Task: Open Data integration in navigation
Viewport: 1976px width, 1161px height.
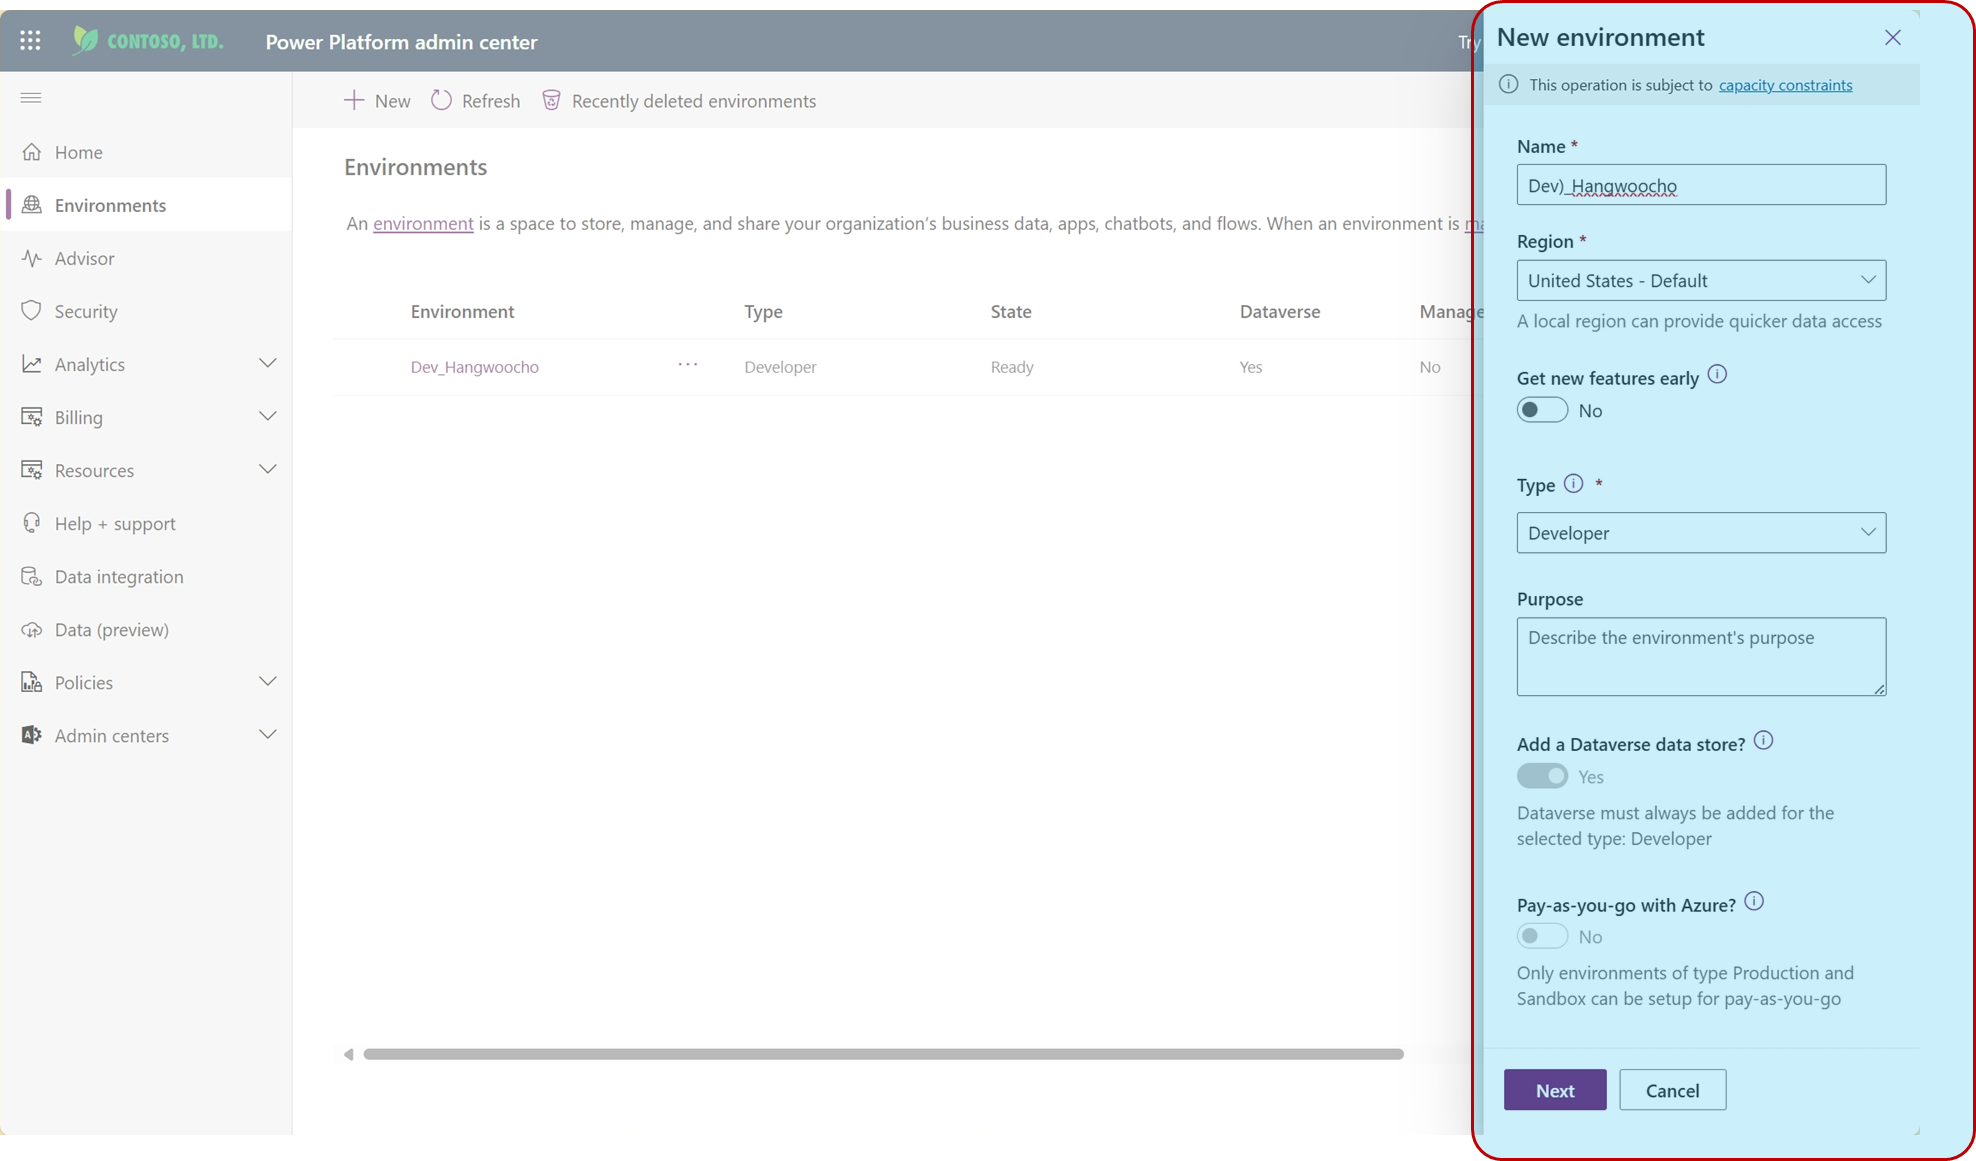Action: 148,576
